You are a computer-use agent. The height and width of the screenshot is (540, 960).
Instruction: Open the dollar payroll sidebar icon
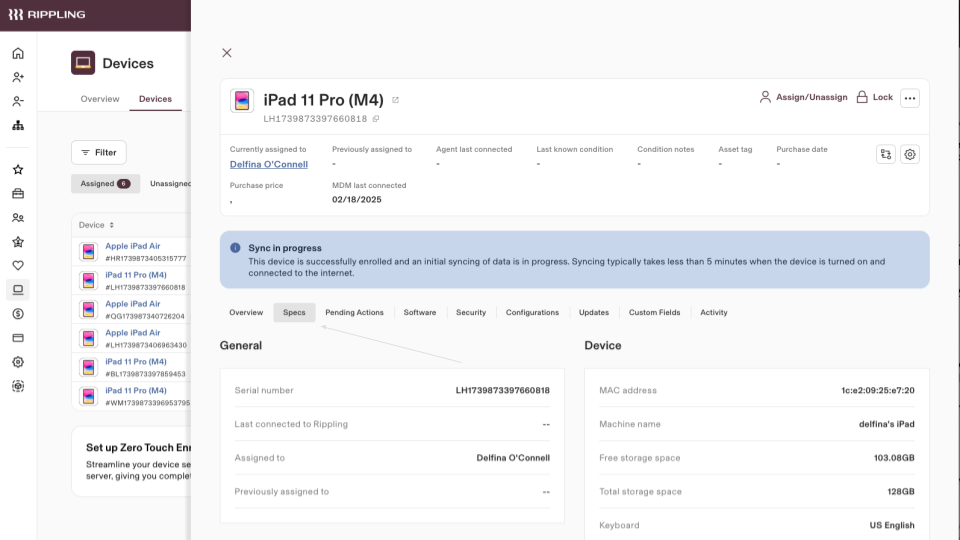coord(18,313)
